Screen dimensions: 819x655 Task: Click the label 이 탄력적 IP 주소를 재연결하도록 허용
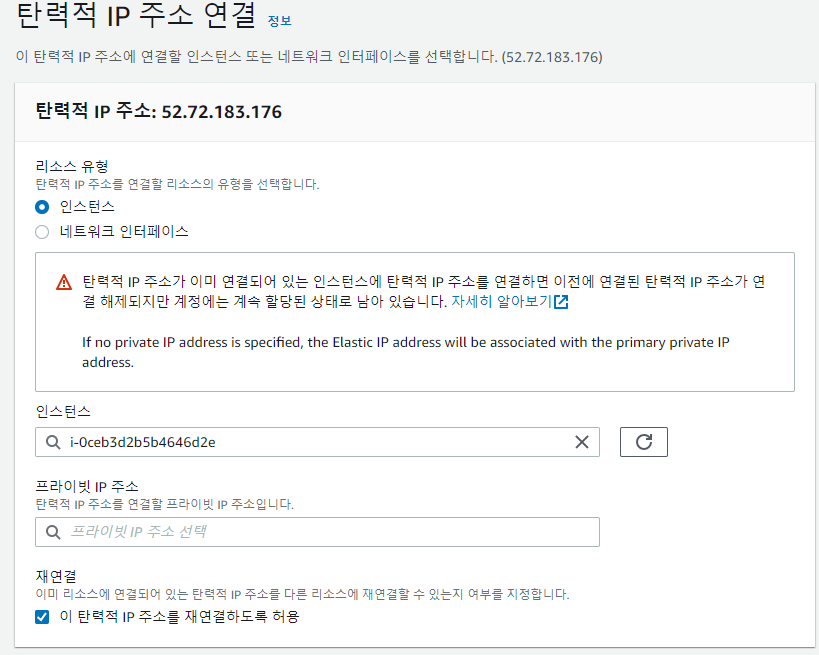pos(179,617)
